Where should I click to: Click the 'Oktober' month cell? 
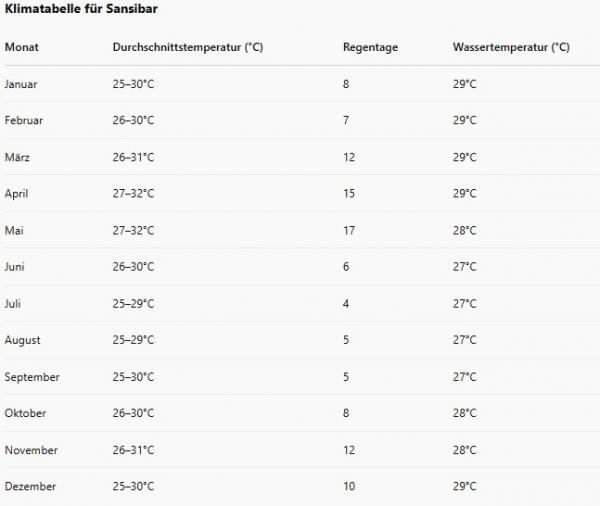pyautogui.click(x=25, y=413)
